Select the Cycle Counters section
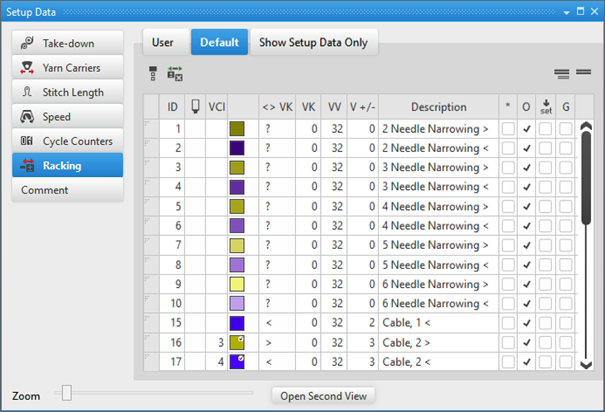The image size is (605, 412). [x=68, y=141]
